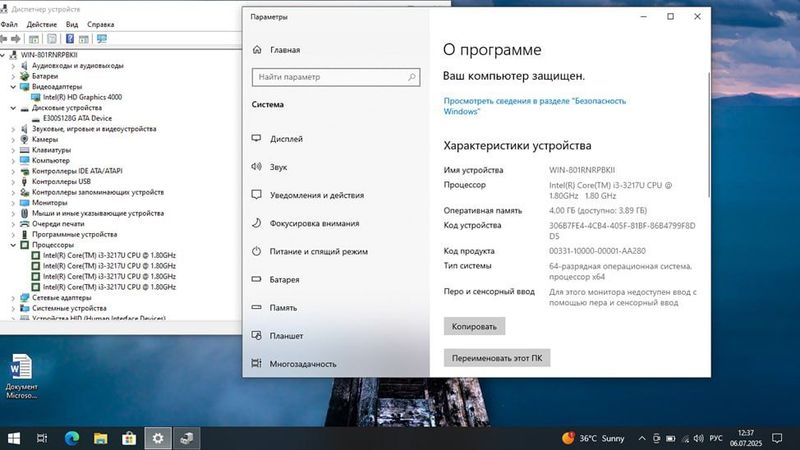Open the Справка menu in Device Manager
The width and height of the screenshot is (800, 450).
click(101, 24)
